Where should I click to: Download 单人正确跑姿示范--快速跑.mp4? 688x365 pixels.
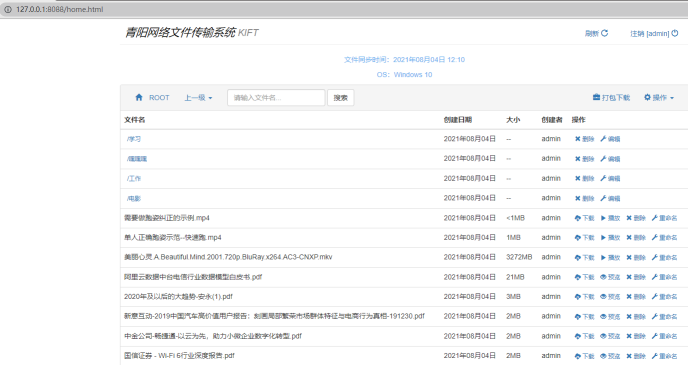point(584,238)
